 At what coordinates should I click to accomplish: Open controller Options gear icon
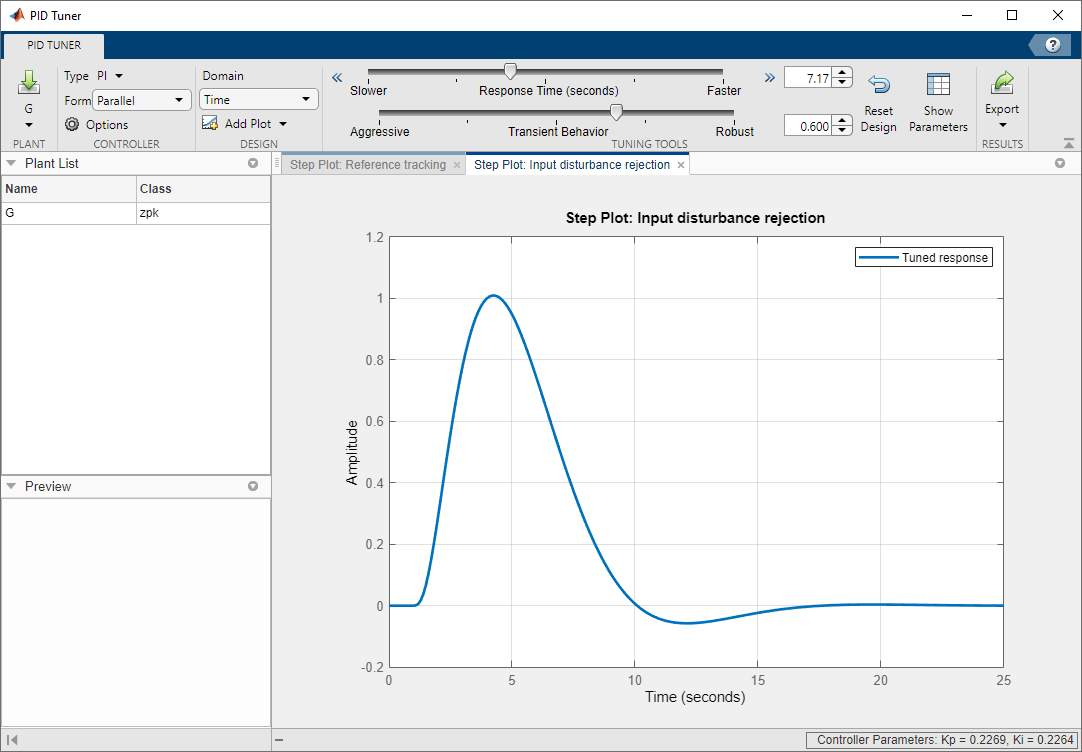click(x=72, y=125)
